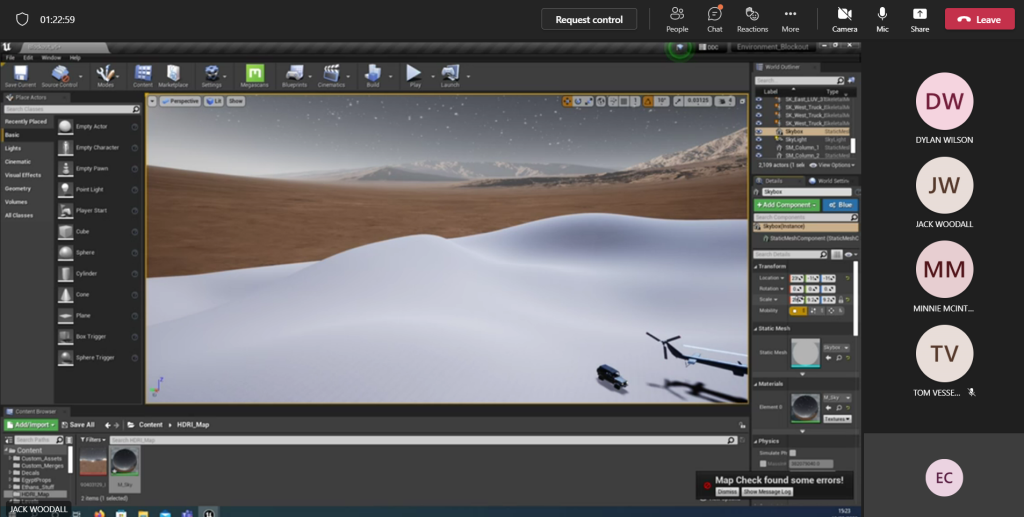Toggle the MassInKg override checkbox
Image resolution: width=1024 pixels, height=517 pixels.
(x=763, y=463)
